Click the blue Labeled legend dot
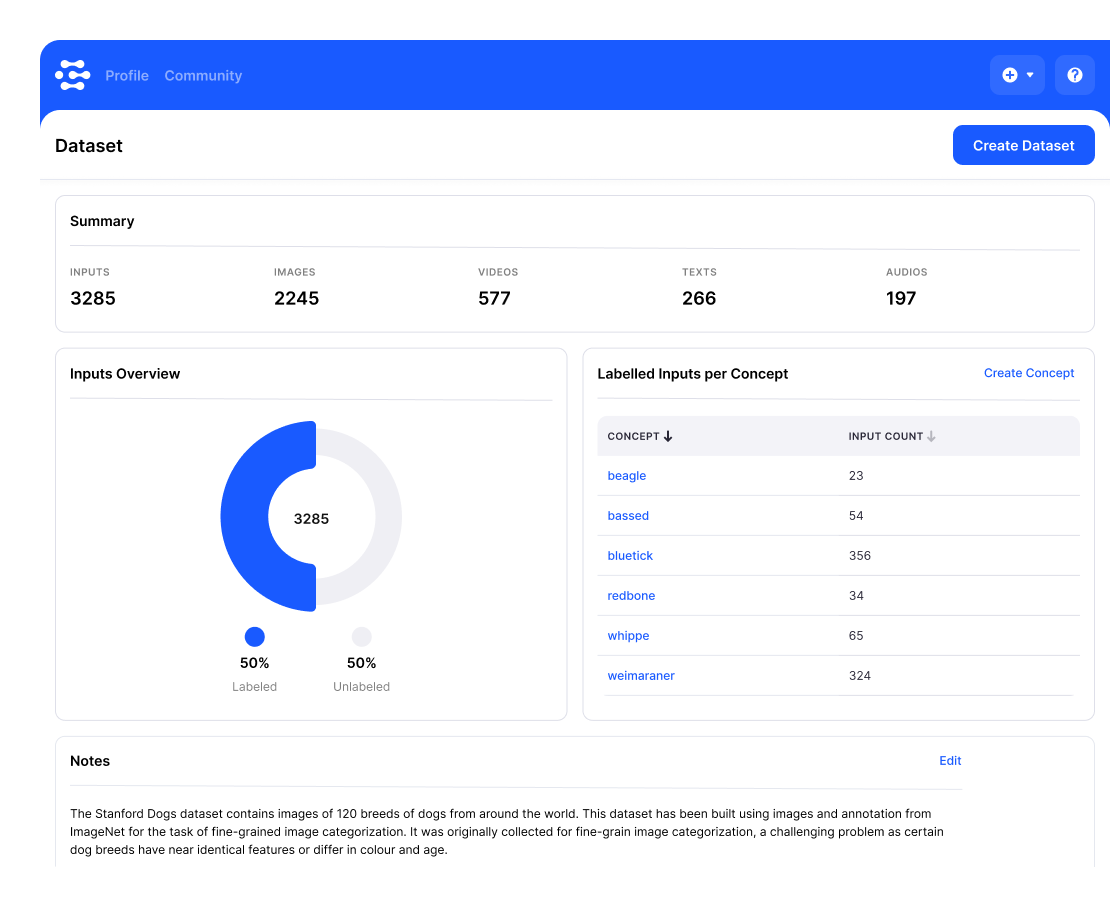The image size is (1110, 907). [255, 637]
